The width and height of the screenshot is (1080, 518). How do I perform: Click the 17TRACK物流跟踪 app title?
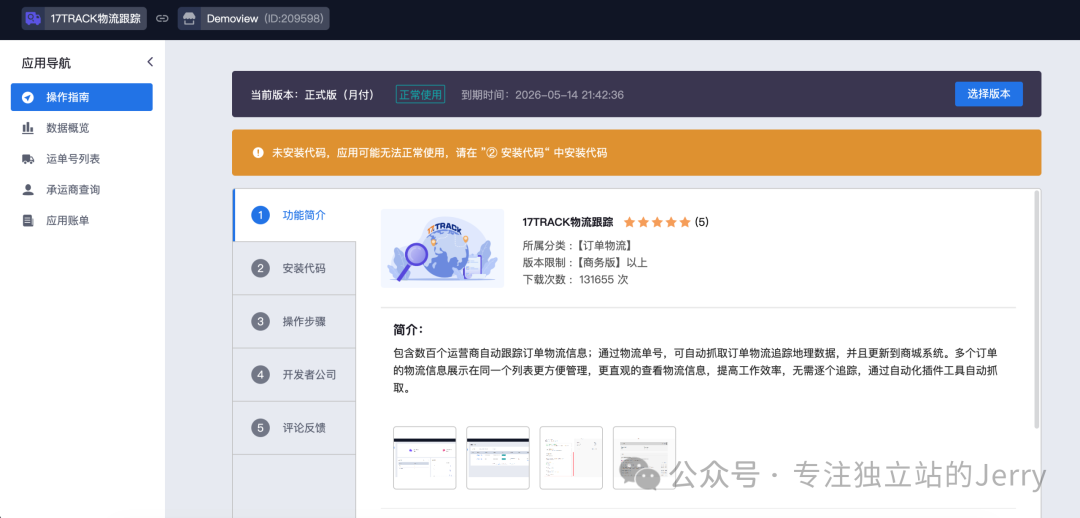pos(568,222)
